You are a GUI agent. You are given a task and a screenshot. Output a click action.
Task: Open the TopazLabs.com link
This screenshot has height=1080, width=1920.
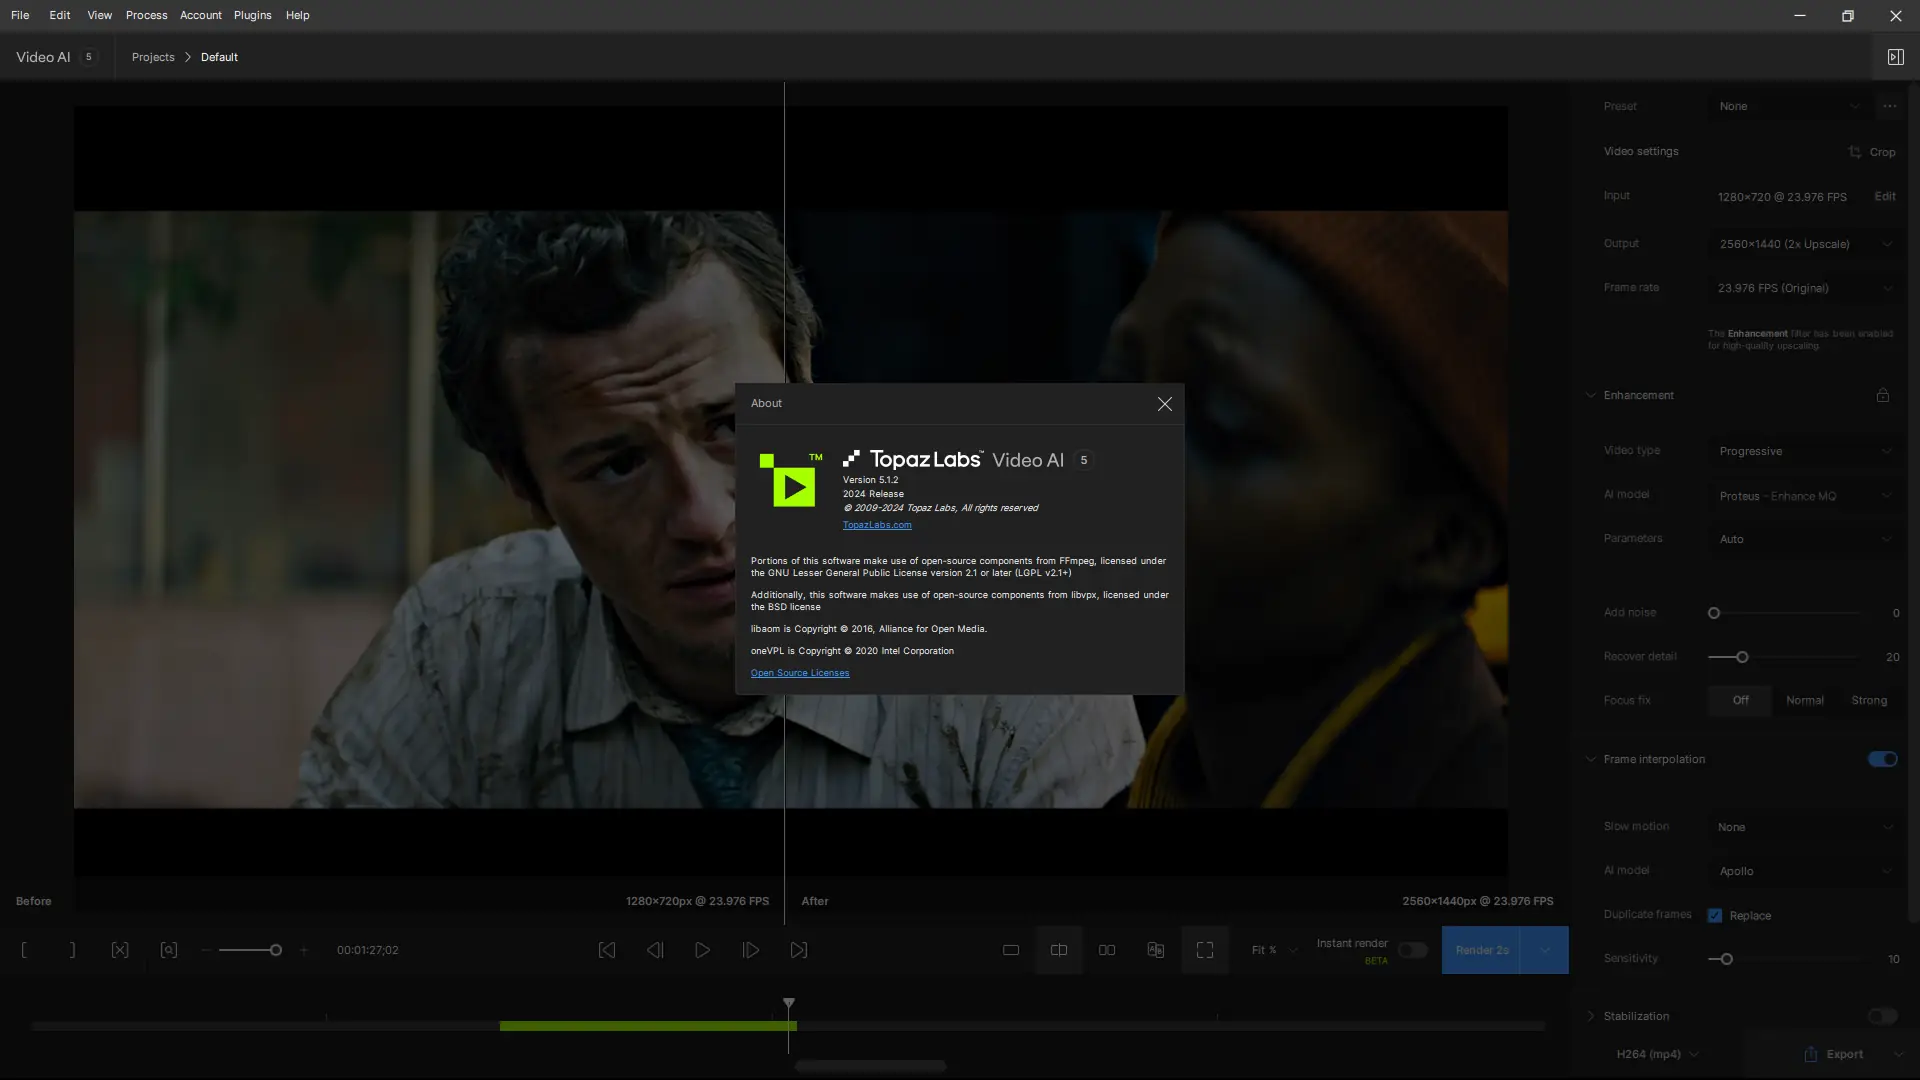click(876, 525)
